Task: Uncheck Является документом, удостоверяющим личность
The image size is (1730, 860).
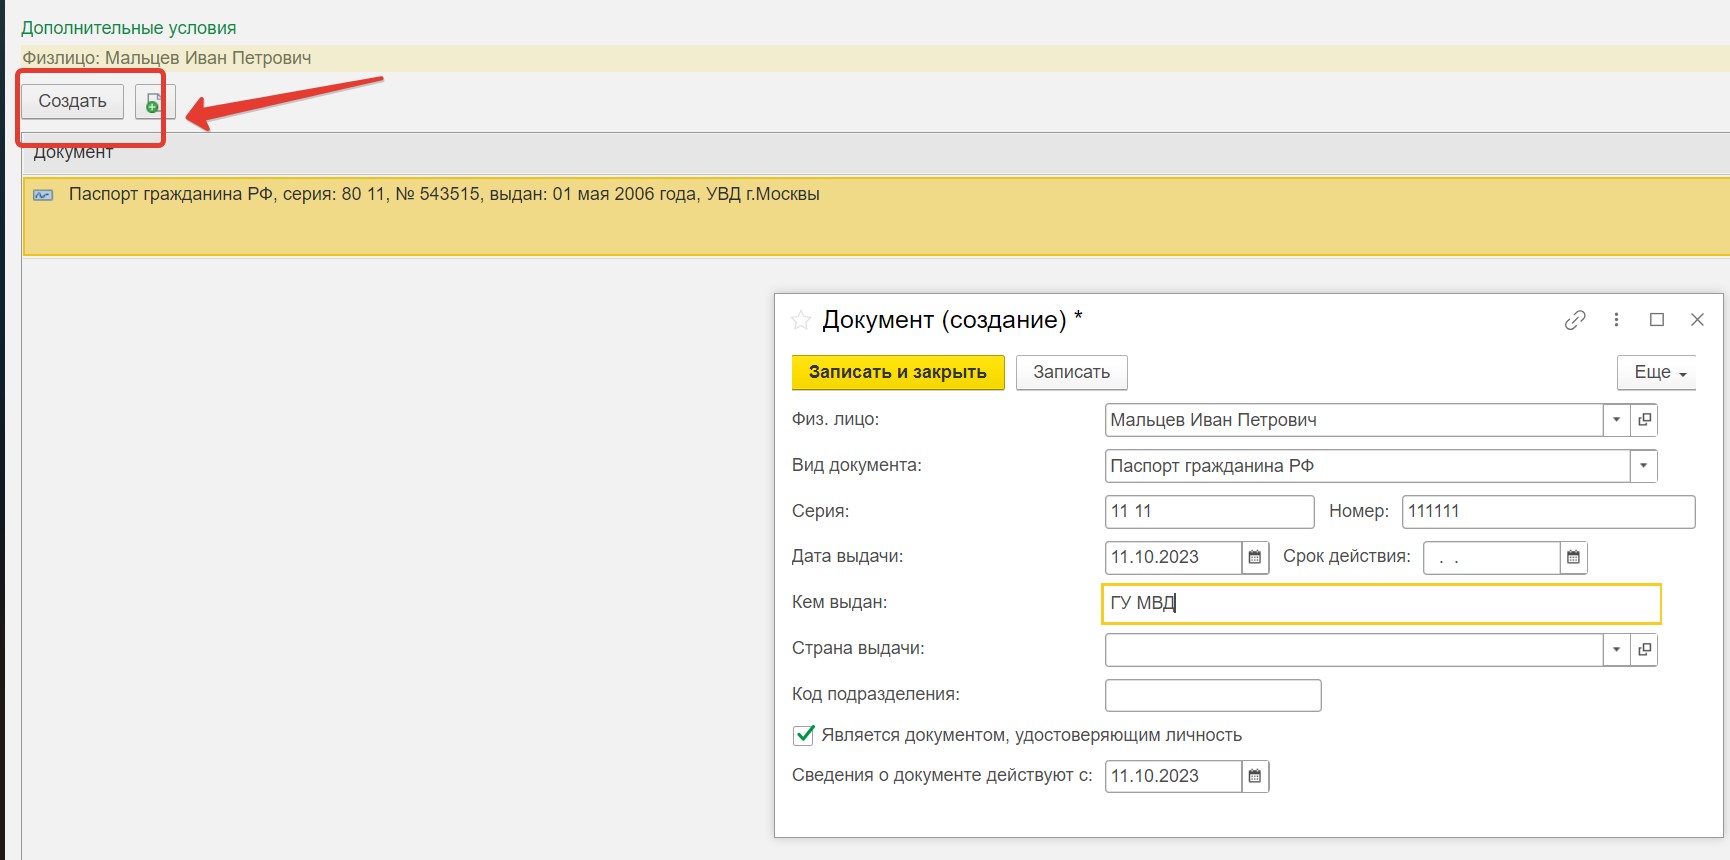Action: [x=803, y=736]
